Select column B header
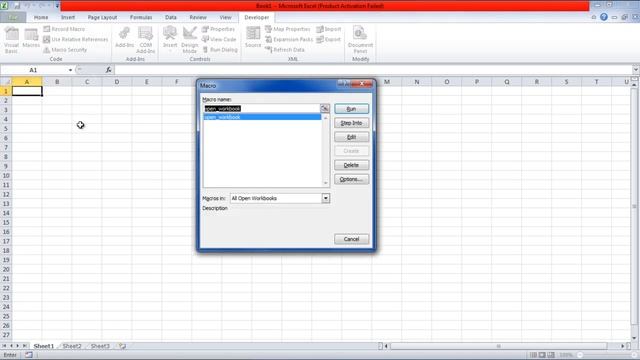 point(57,82)
